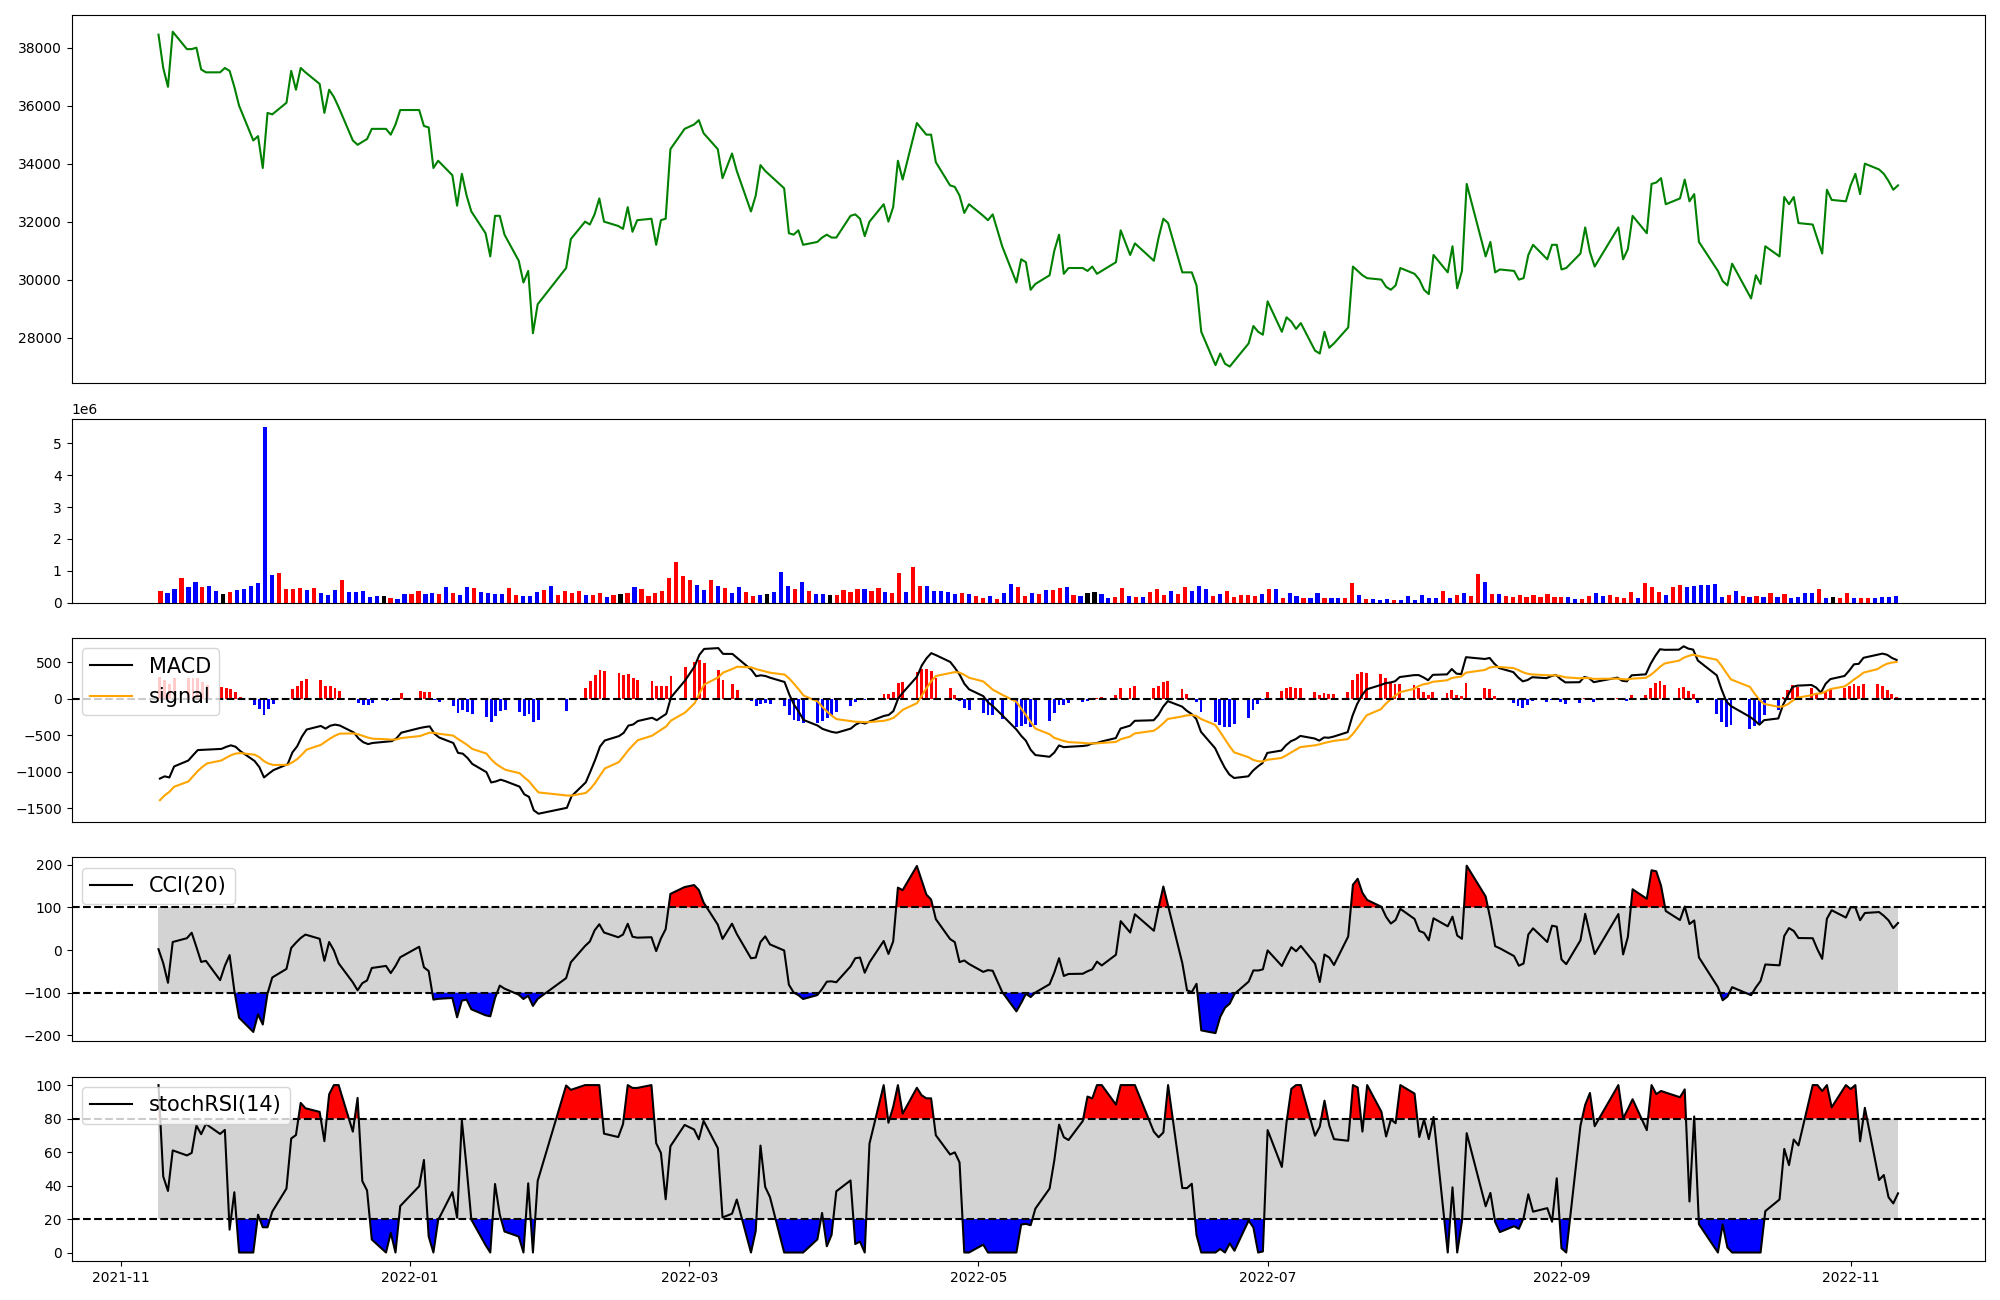
Task: Click the volume axis tick labeled 3
Action: point(57,508)
